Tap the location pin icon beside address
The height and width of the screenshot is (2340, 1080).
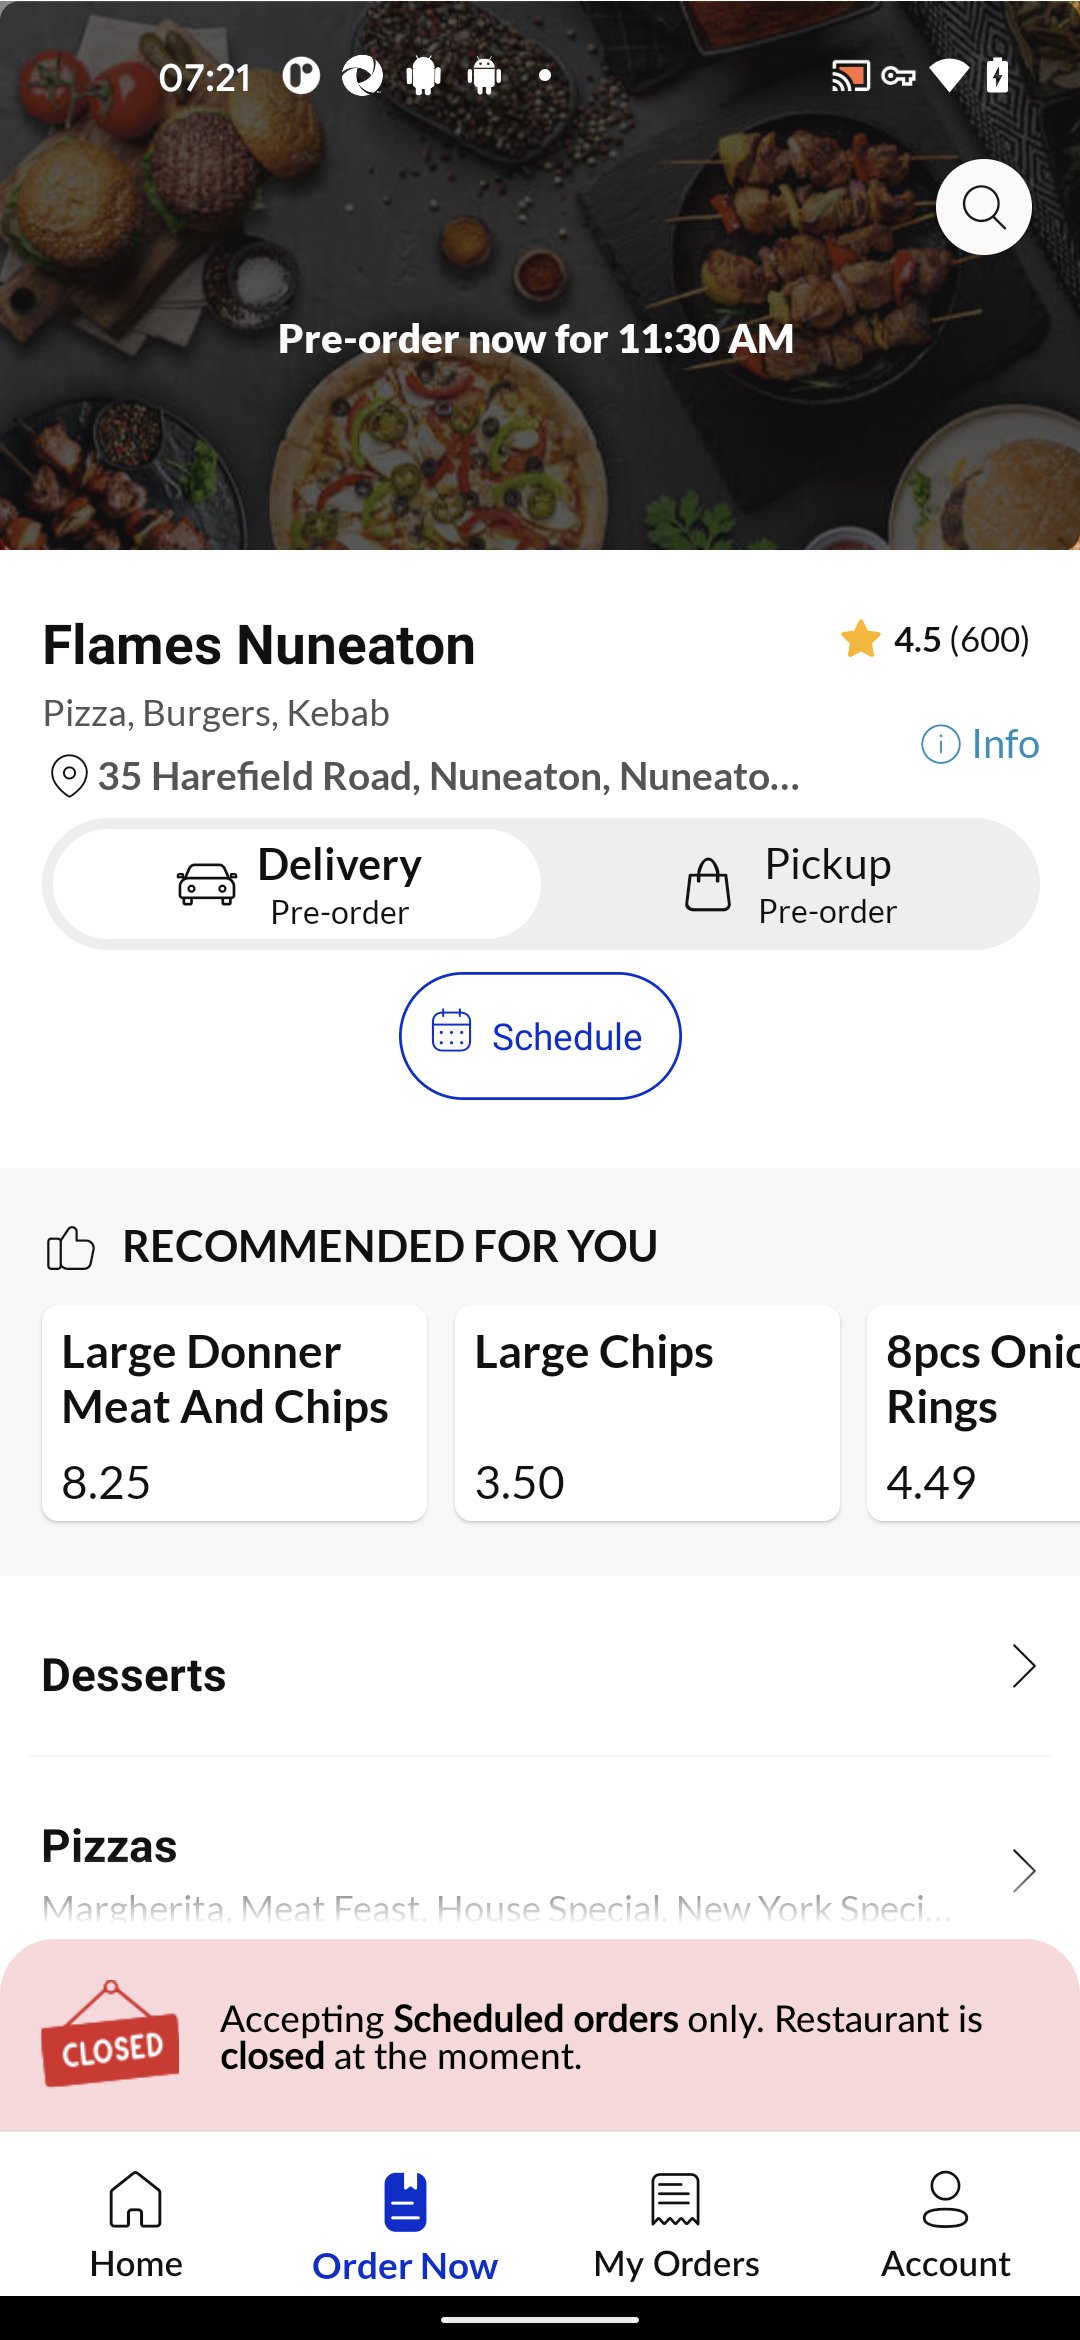69,776
